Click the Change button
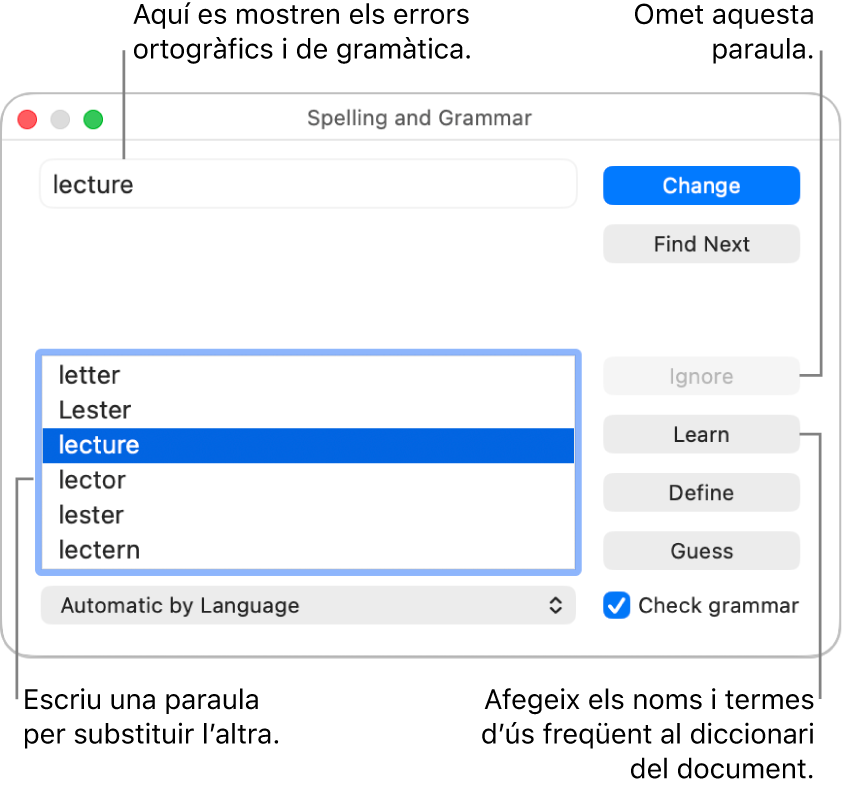 point(701,185)
